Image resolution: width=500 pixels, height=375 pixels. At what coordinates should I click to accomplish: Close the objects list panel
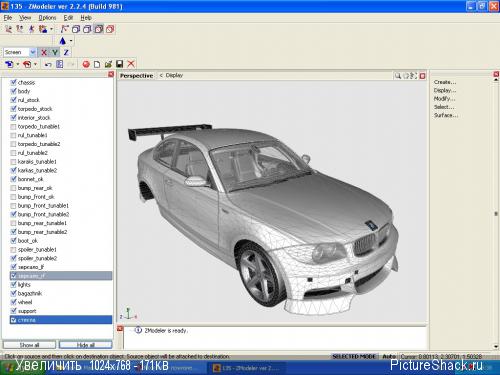[x=111, y=74]
